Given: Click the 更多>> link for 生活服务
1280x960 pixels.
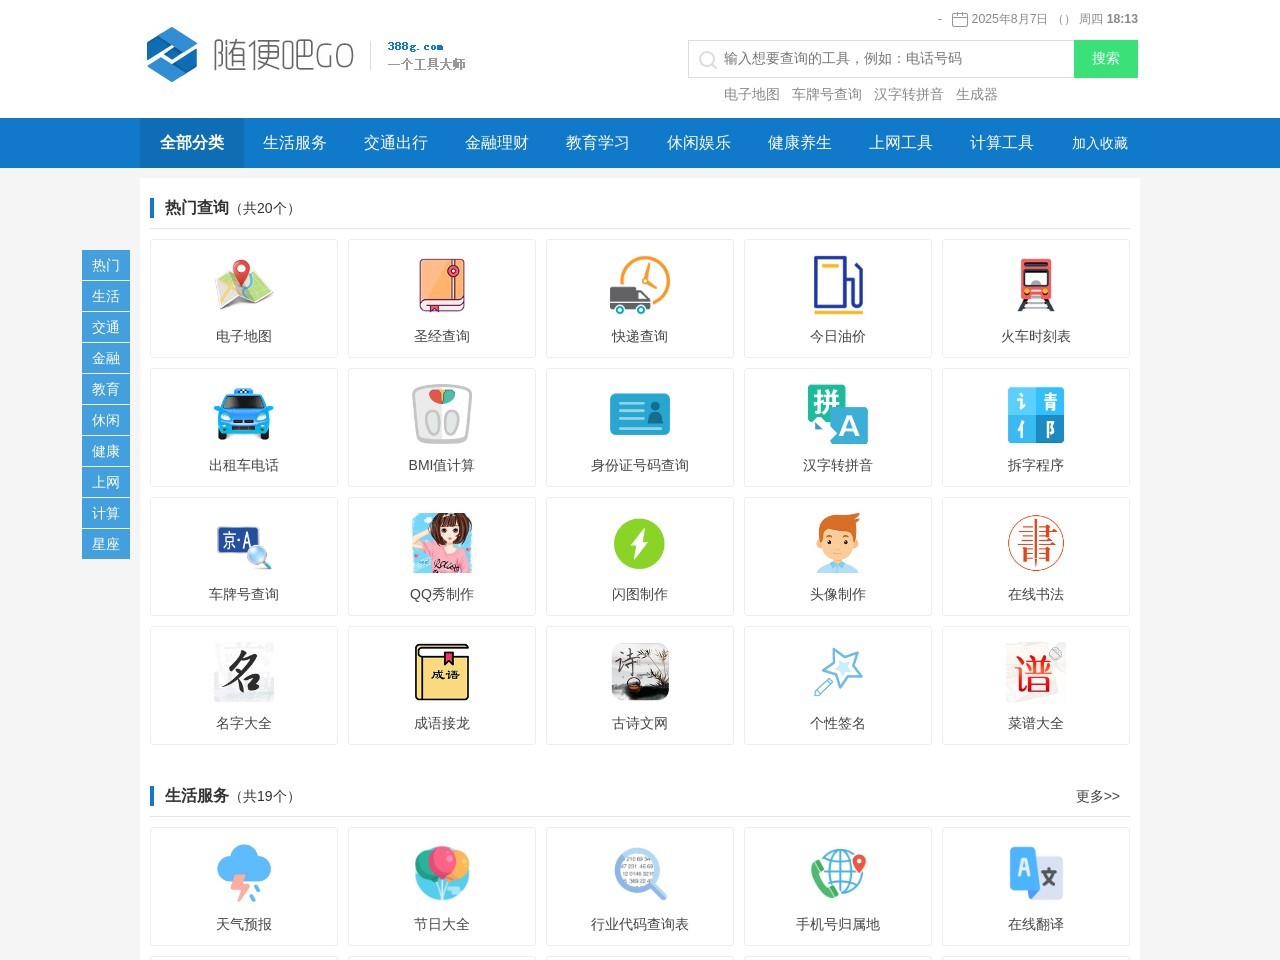Looking at the screenshot, I should coord(1098,796).
